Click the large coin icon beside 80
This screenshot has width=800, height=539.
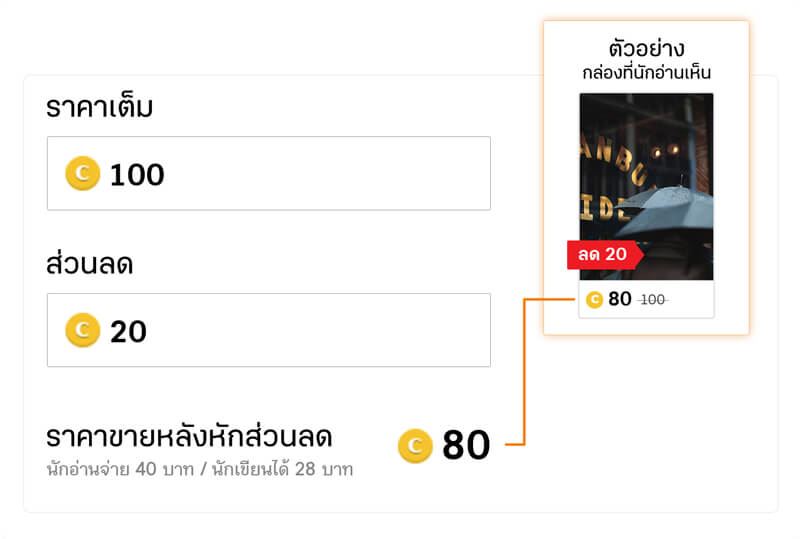point(415,445)
